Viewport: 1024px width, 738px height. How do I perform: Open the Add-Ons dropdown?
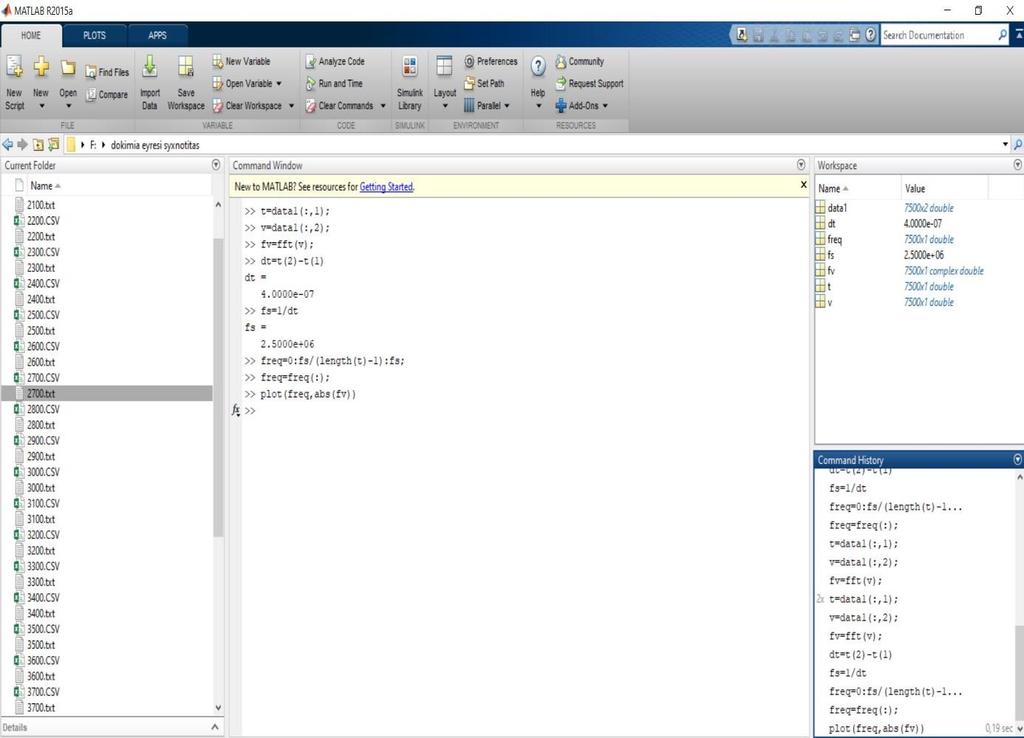coord(605,106)
